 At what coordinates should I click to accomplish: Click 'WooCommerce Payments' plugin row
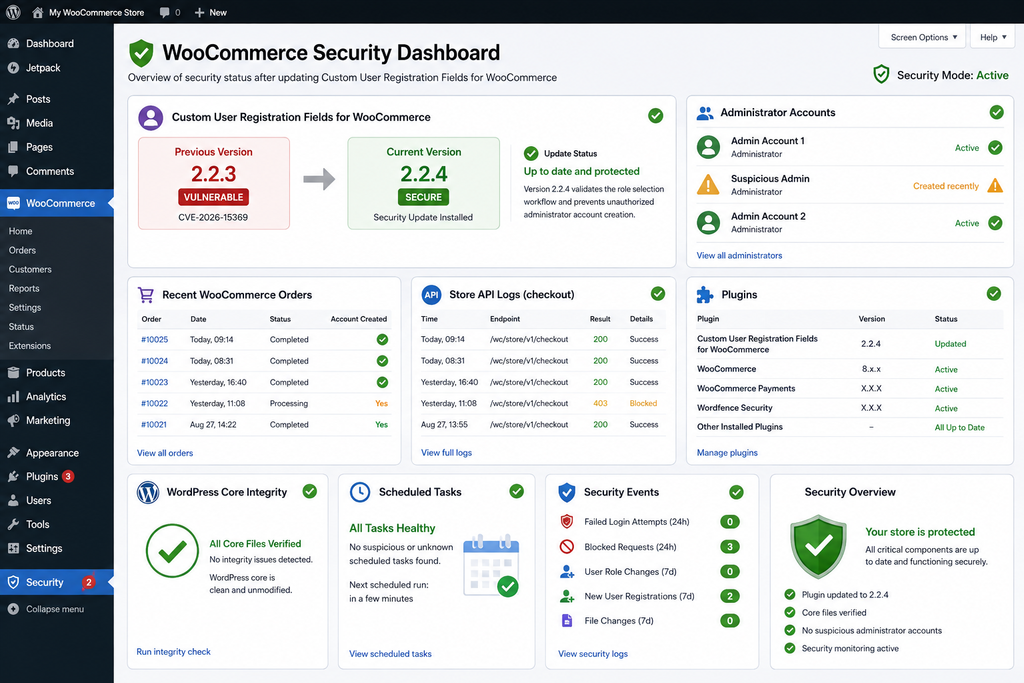click(x=850, y=389)
